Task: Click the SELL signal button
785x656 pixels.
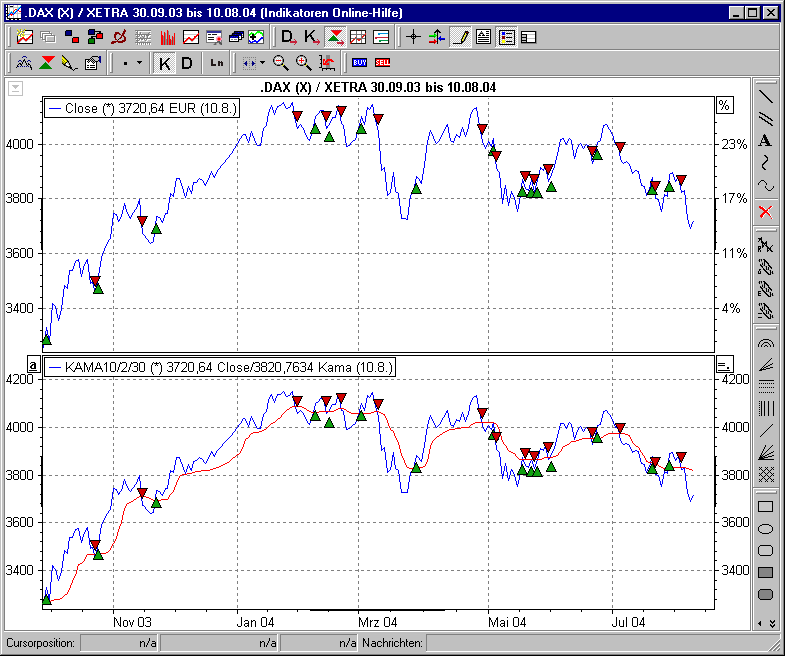Action: [x=383, y=63]
